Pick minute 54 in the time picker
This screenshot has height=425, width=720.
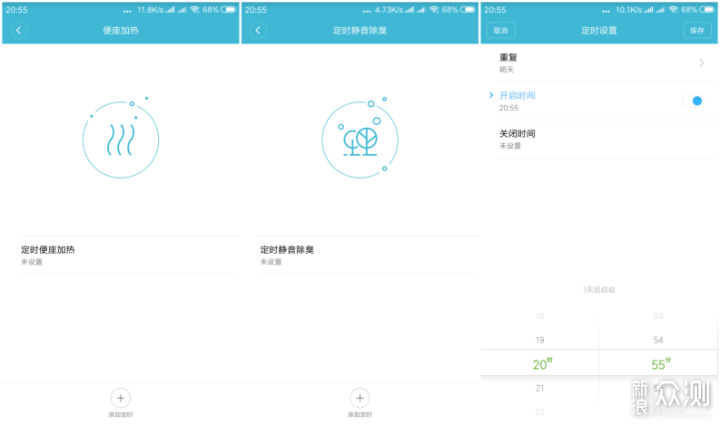[x=658, y=340]
